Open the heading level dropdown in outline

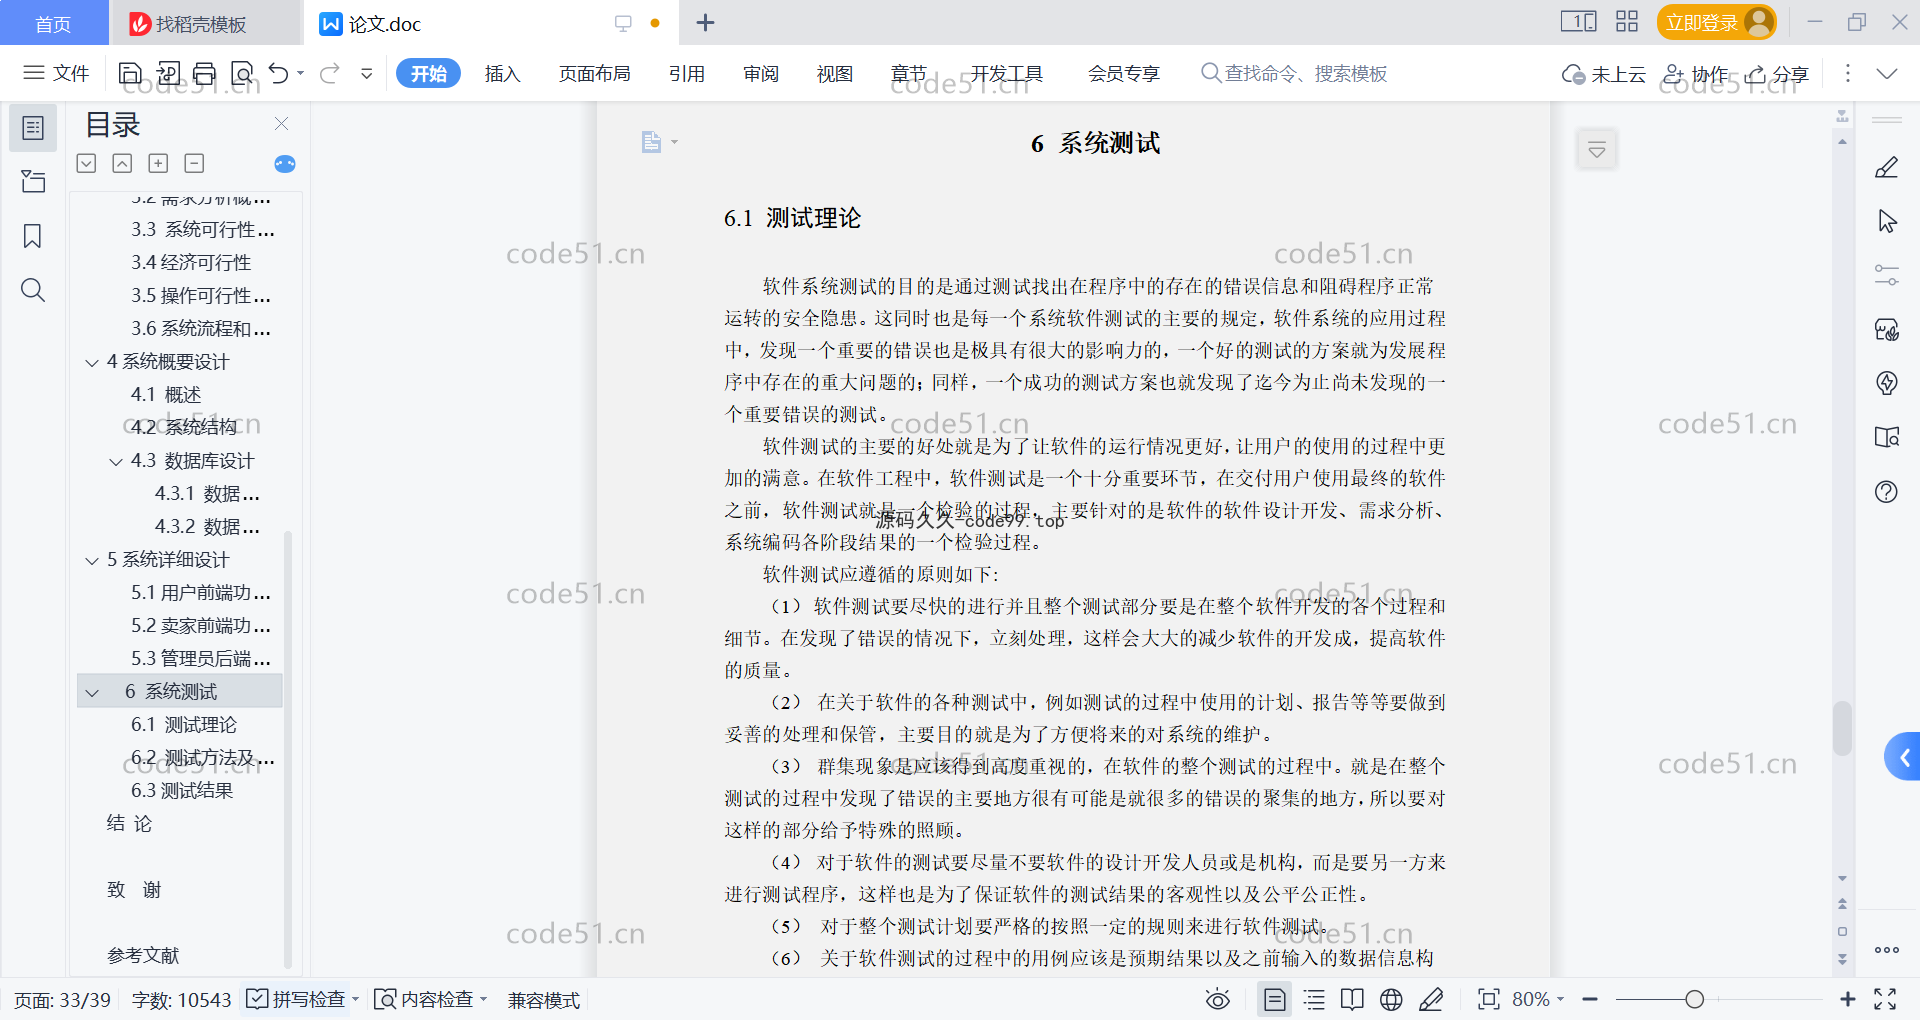point(86,163)
